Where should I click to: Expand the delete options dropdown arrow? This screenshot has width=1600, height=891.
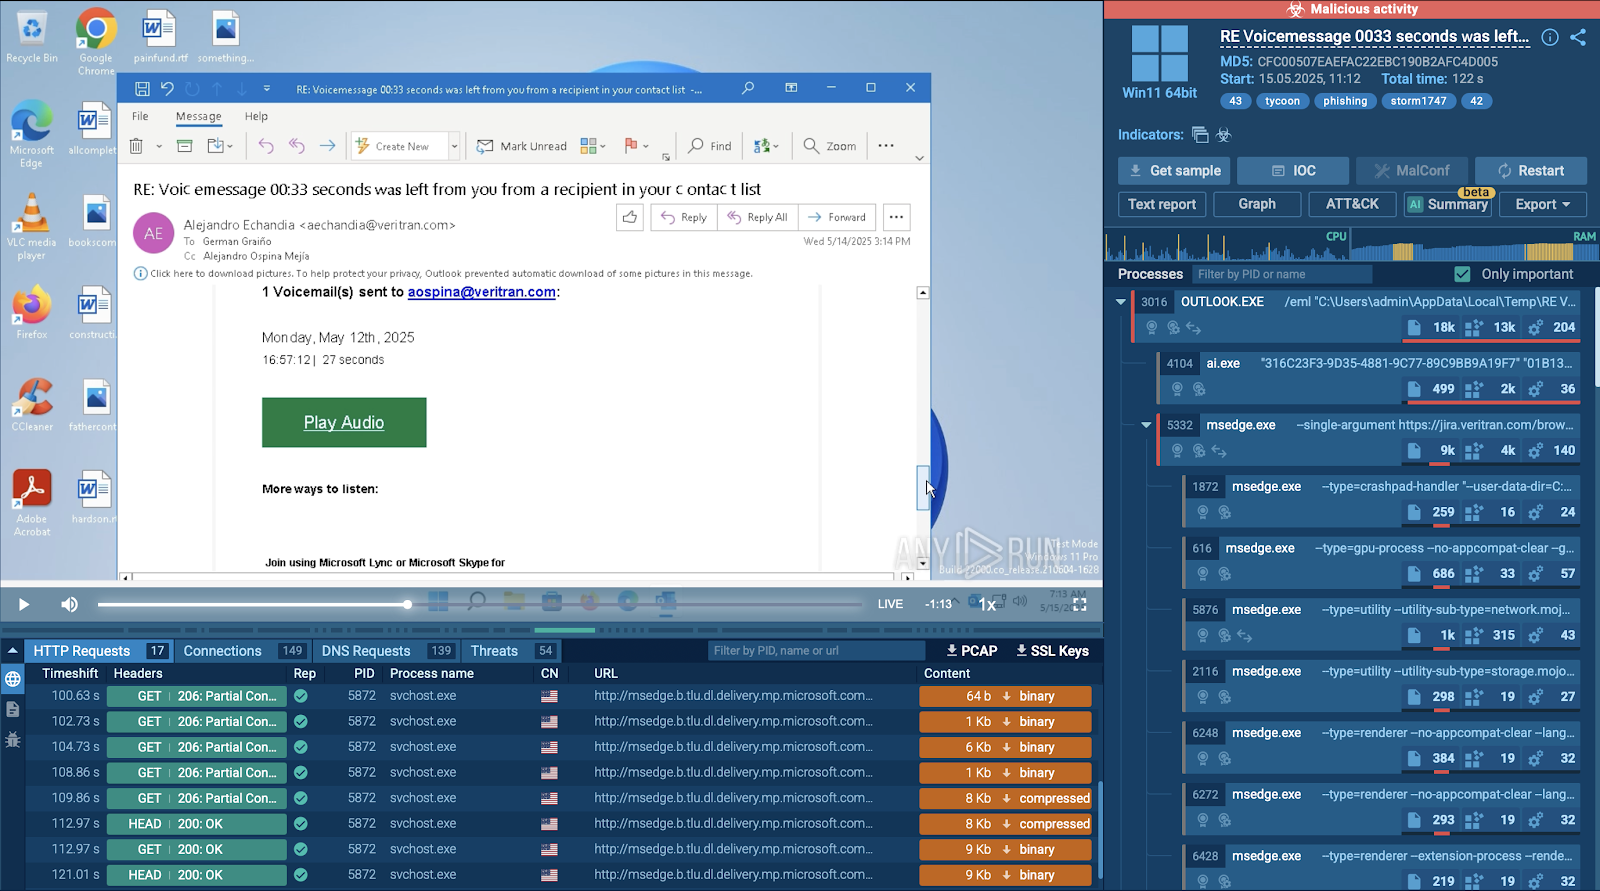click(159, 147)
